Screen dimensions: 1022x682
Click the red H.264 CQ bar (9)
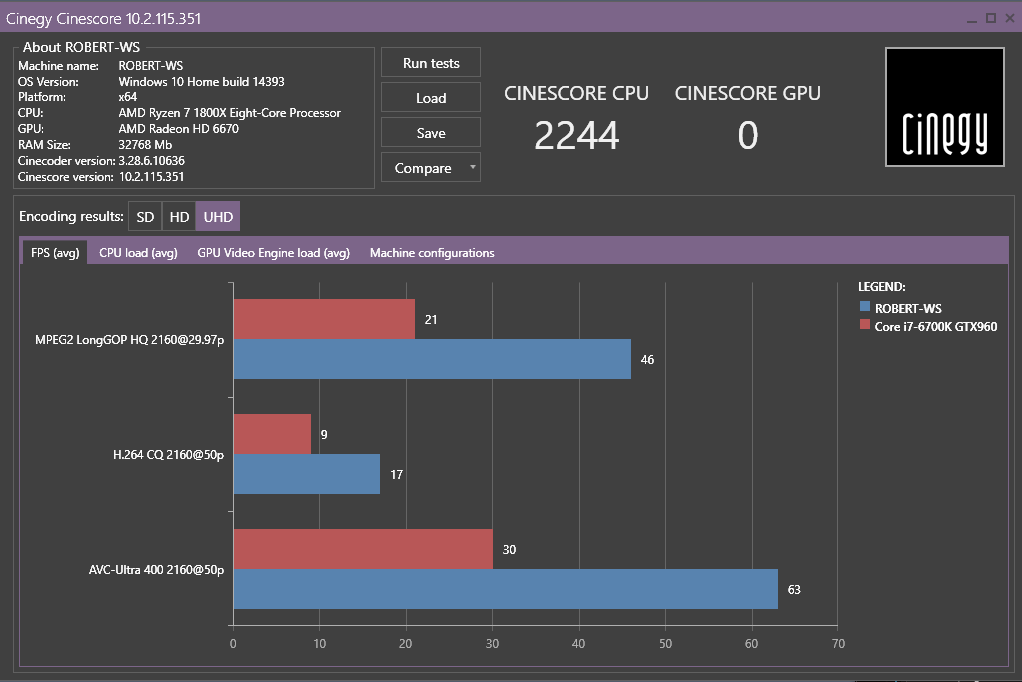pyautogui.click(x=272, y=434)
